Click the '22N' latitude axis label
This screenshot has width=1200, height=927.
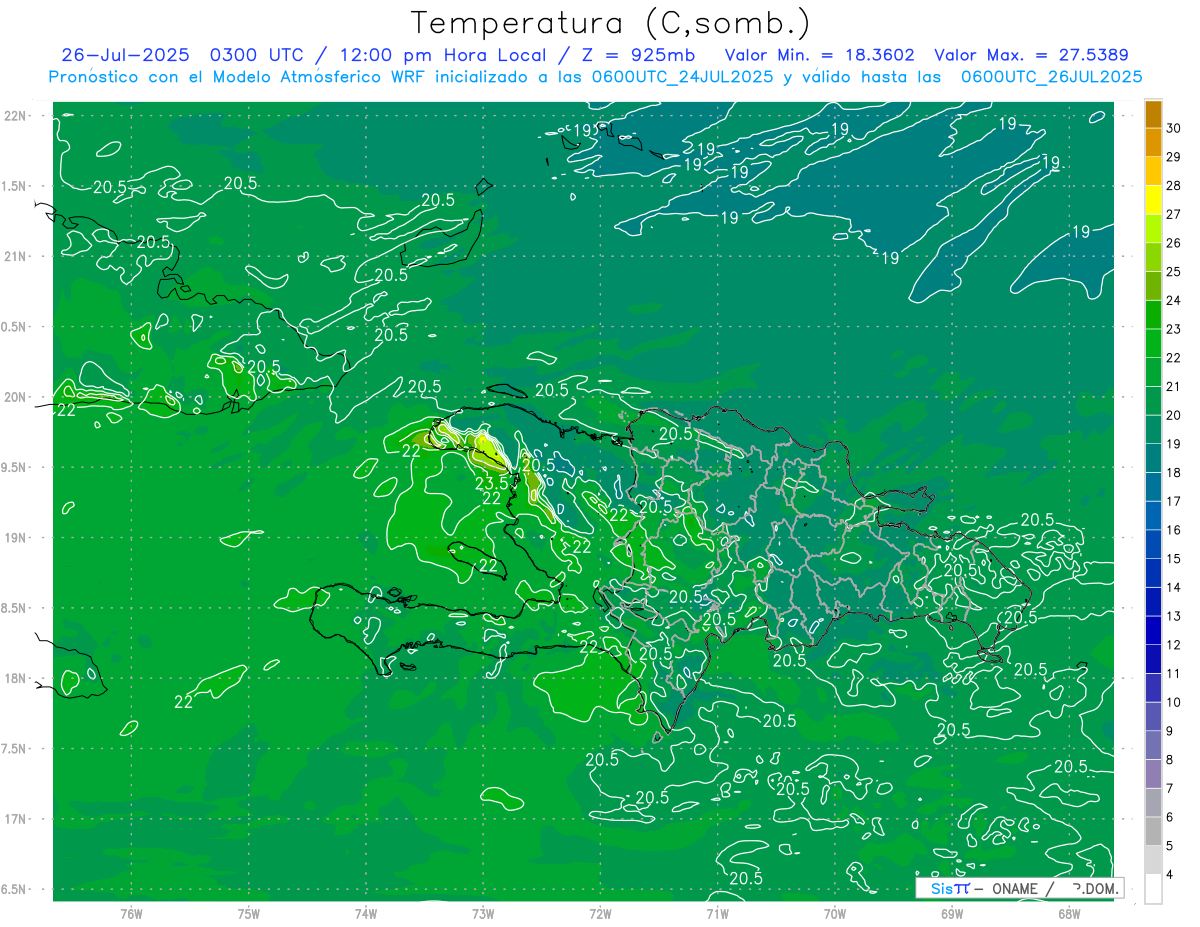tap(14, 115)
